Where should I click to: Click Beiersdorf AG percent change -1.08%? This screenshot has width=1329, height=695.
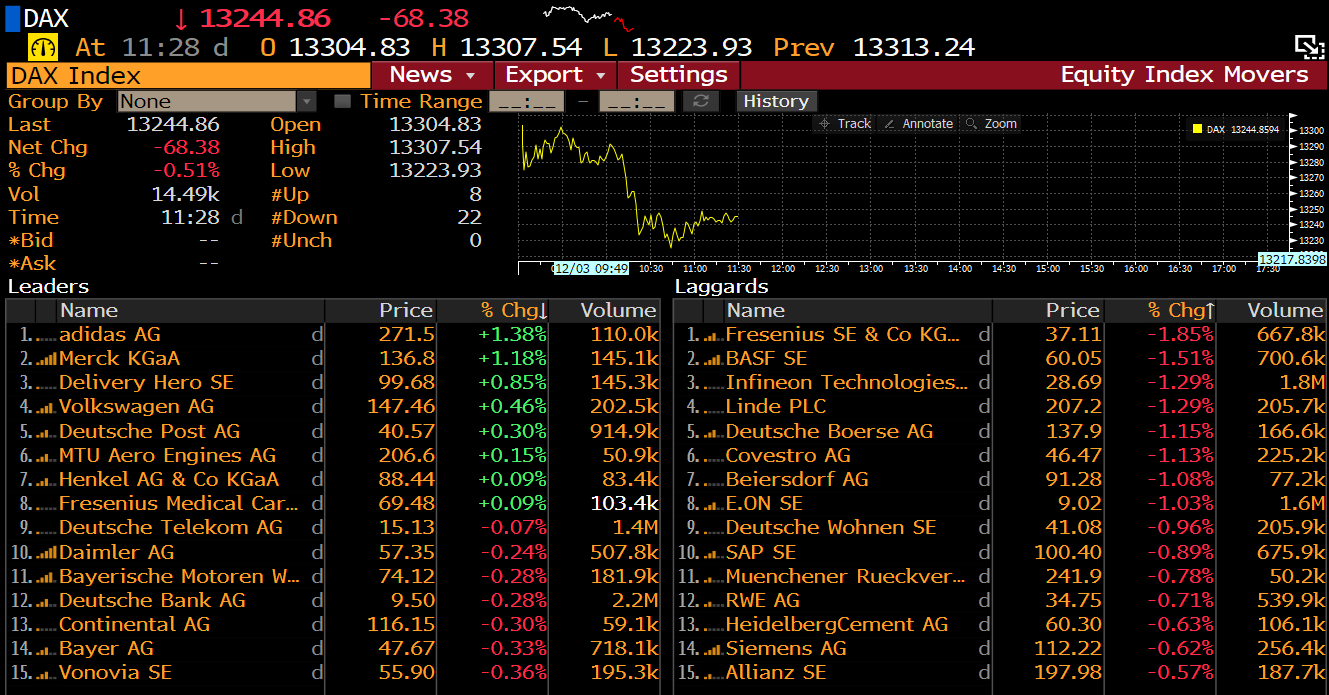[x=1180, y=479]
